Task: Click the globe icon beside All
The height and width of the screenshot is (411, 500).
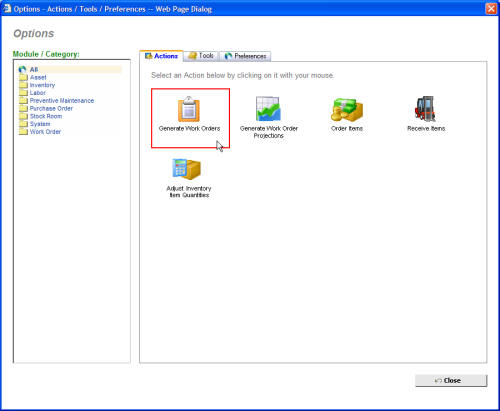Action: [x=22, y=70]
